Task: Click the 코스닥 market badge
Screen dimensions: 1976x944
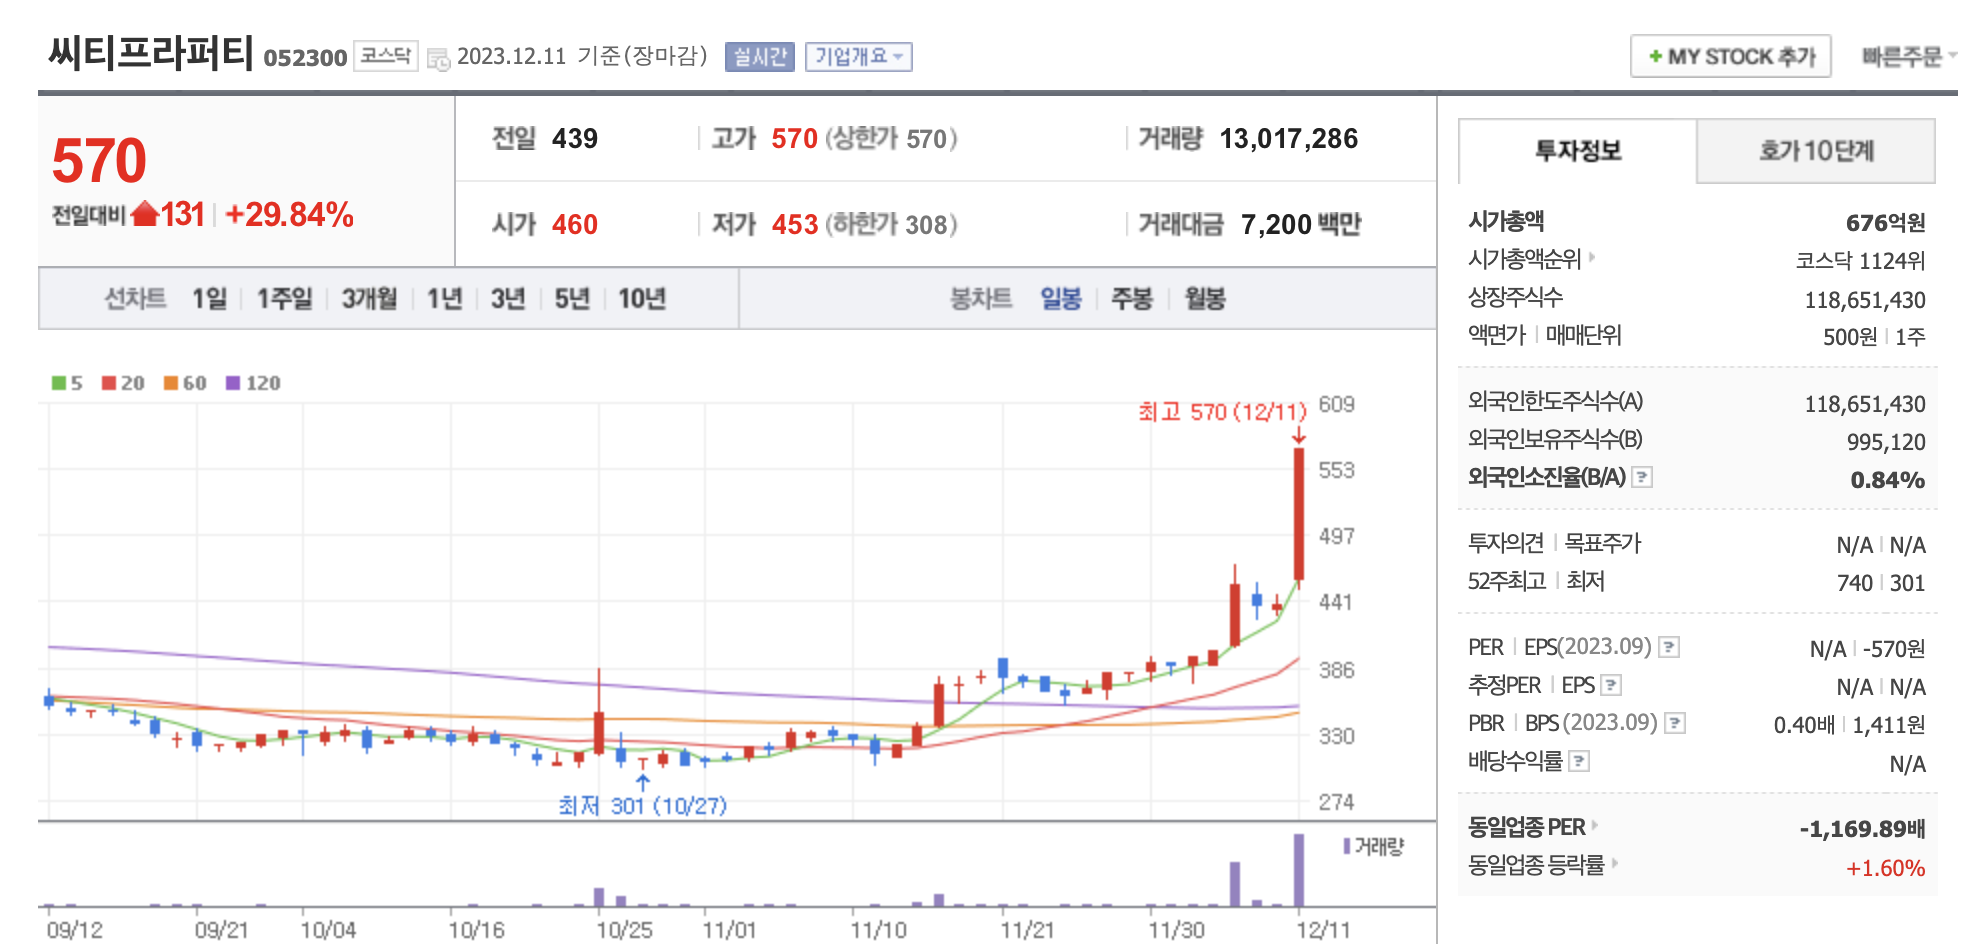Action: [386, 56]
